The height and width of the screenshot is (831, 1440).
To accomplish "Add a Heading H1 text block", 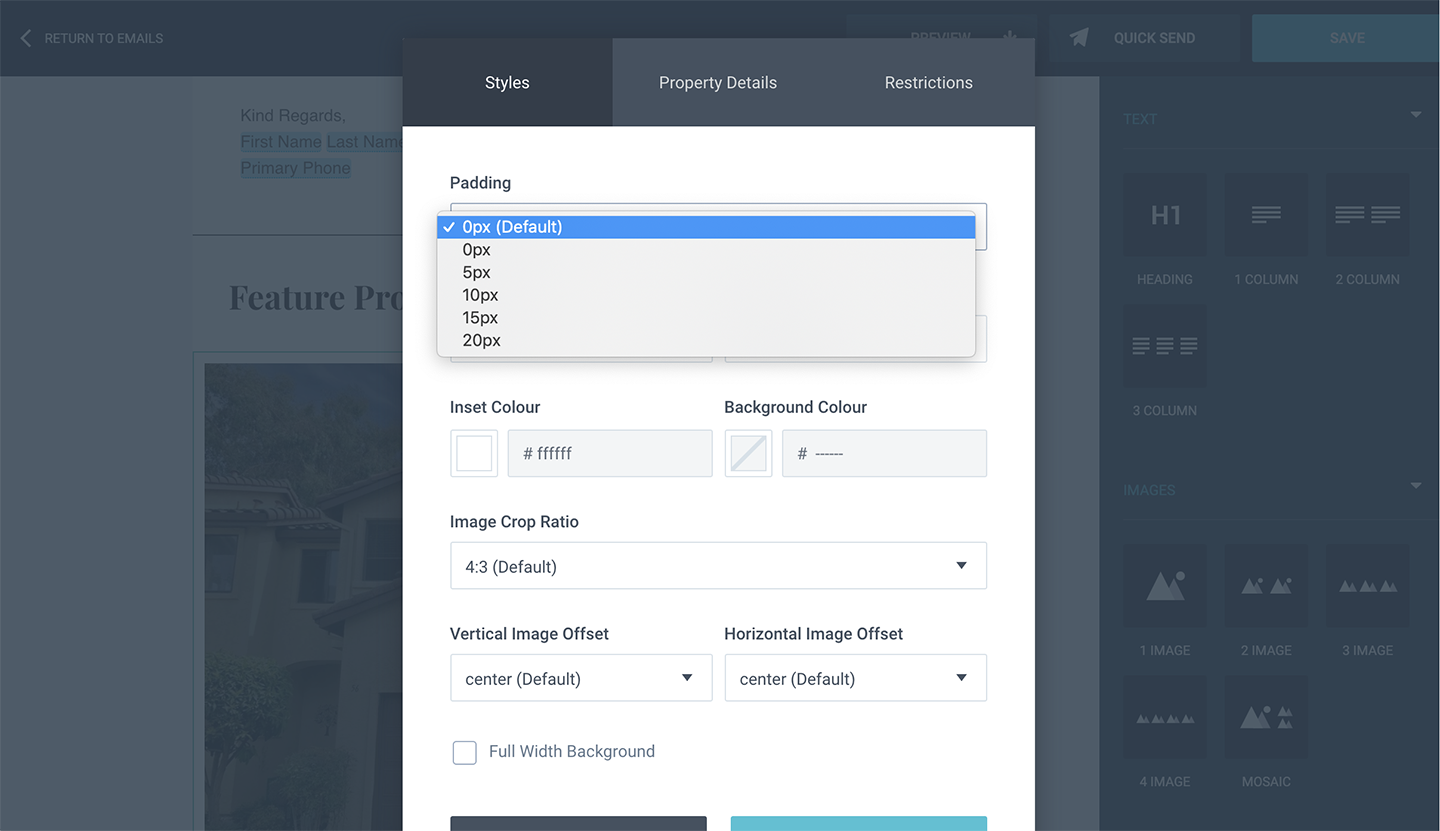I will (1164, 215).
